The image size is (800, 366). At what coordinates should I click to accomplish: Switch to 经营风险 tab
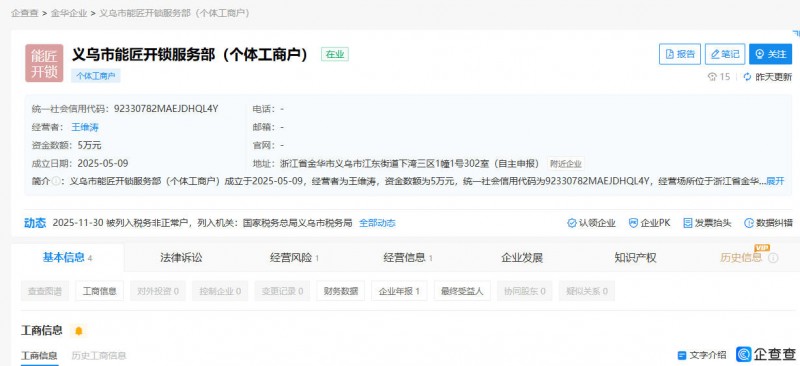pos(294,258)
